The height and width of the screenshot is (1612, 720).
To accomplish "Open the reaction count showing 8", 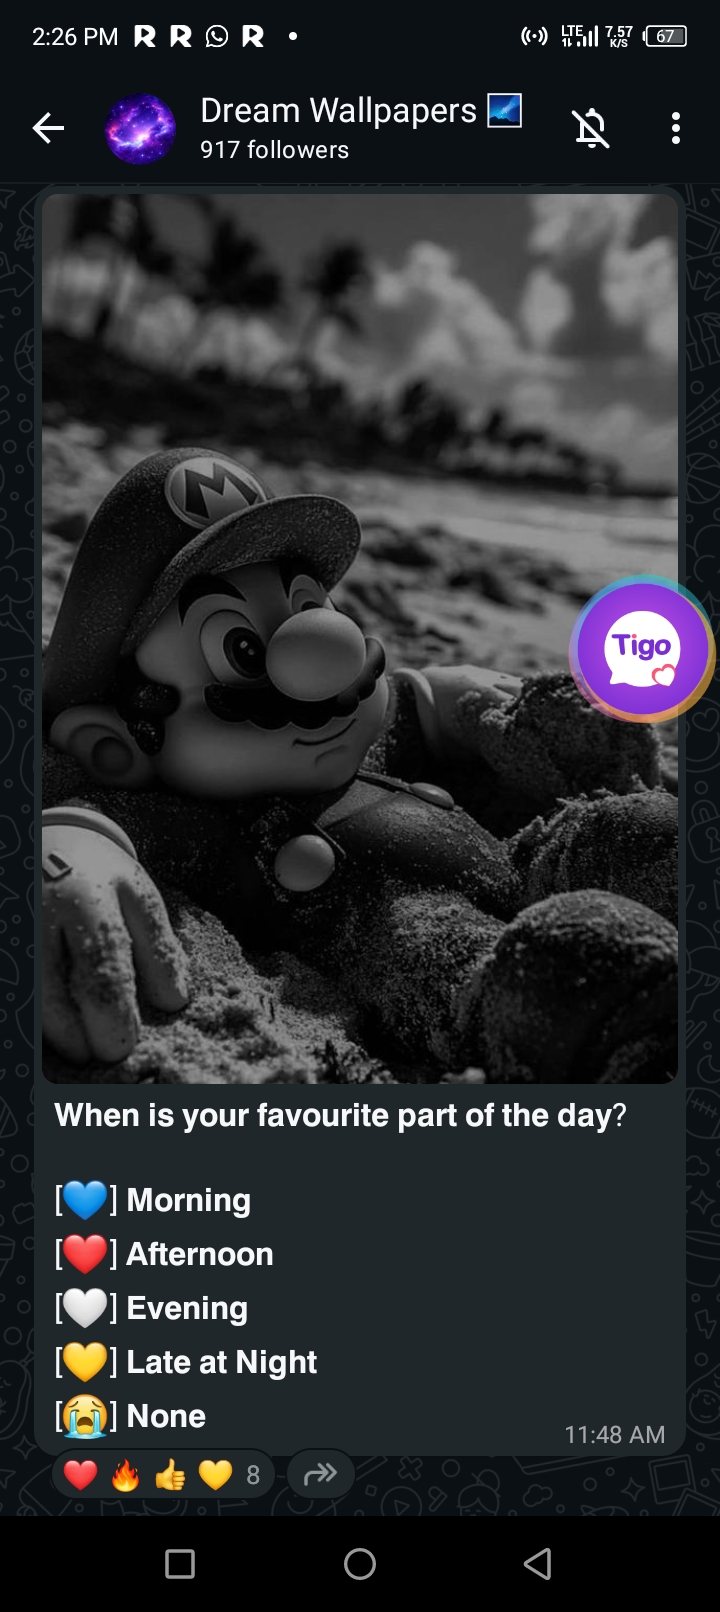I will coord(253,1475).
